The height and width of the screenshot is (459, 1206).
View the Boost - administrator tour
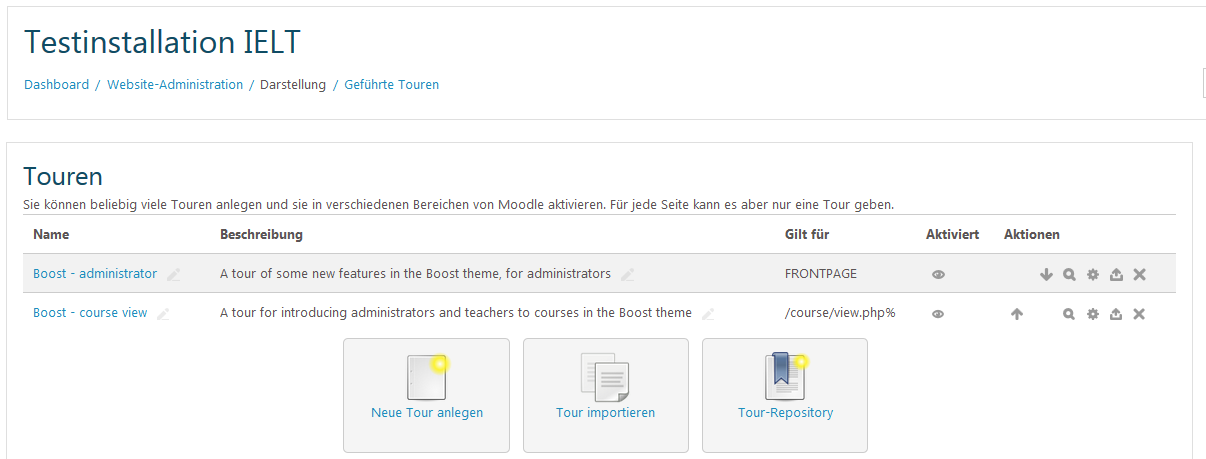tap(1069, 275)
